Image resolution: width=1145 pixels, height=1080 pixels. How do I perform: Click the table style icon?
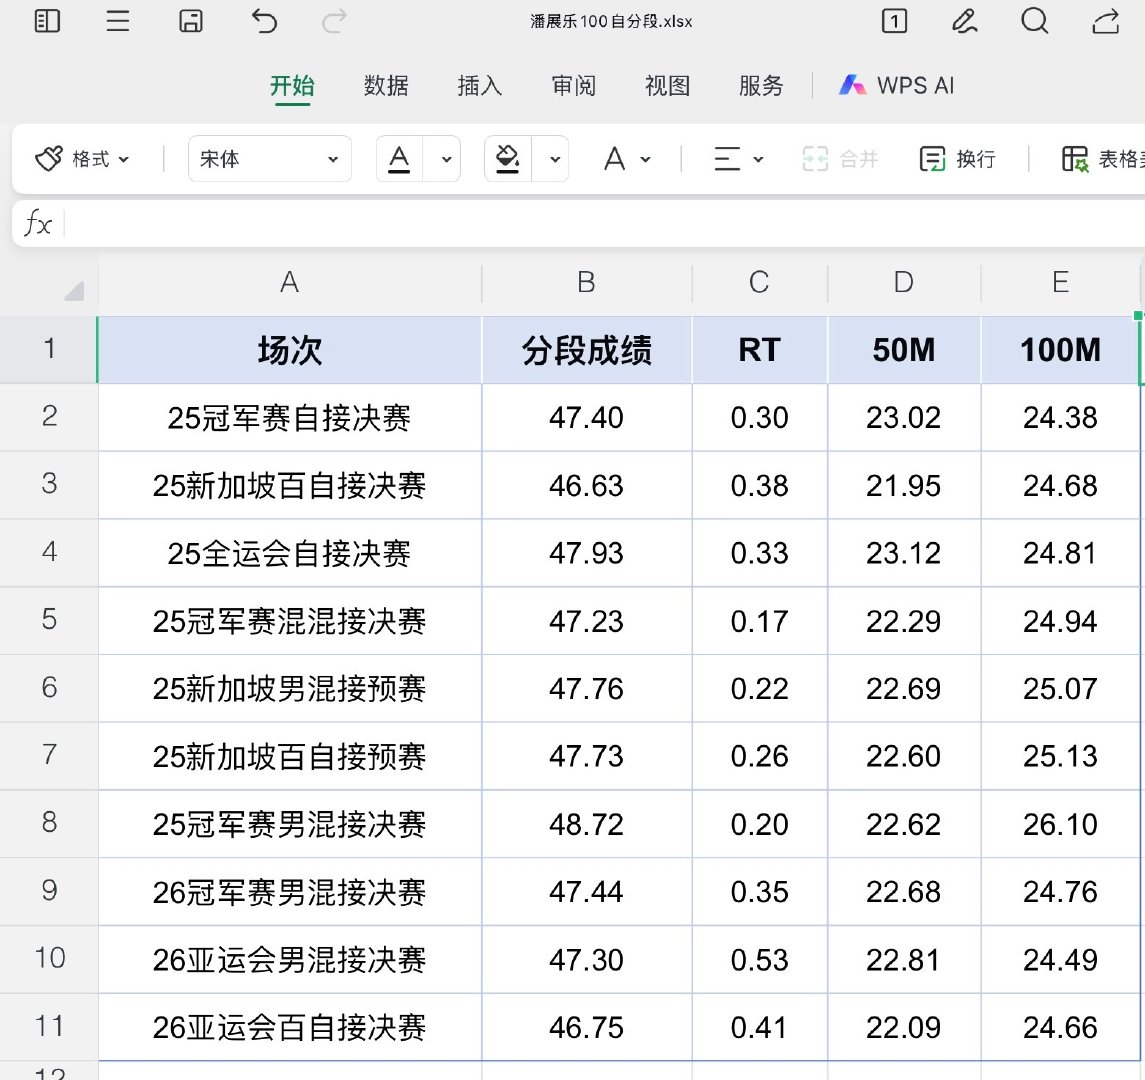point(1075,158)
